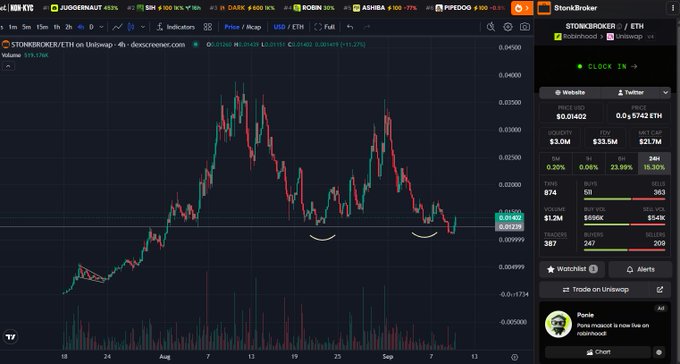The image size is (680, 364).
Task: Switch chart to Mcap mode
Action: tap(254, 27)
